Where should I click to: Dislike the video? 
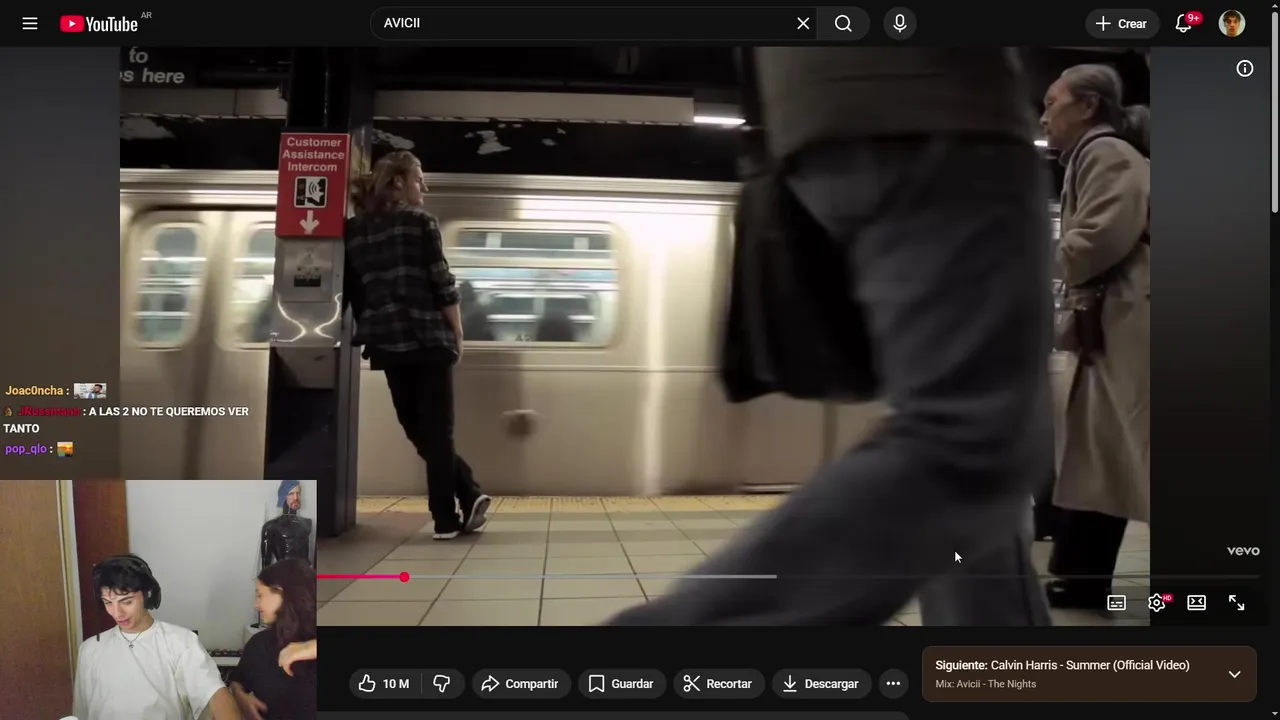point(441,683)
